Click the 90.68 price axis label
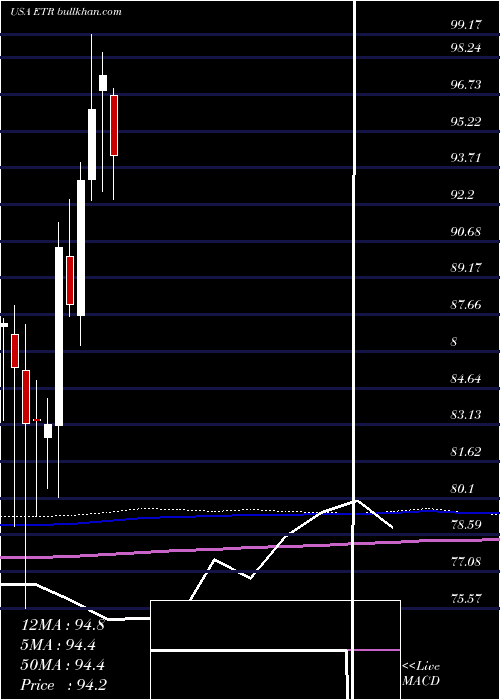The width and height of the screenshot is (500, 700). 466,232
